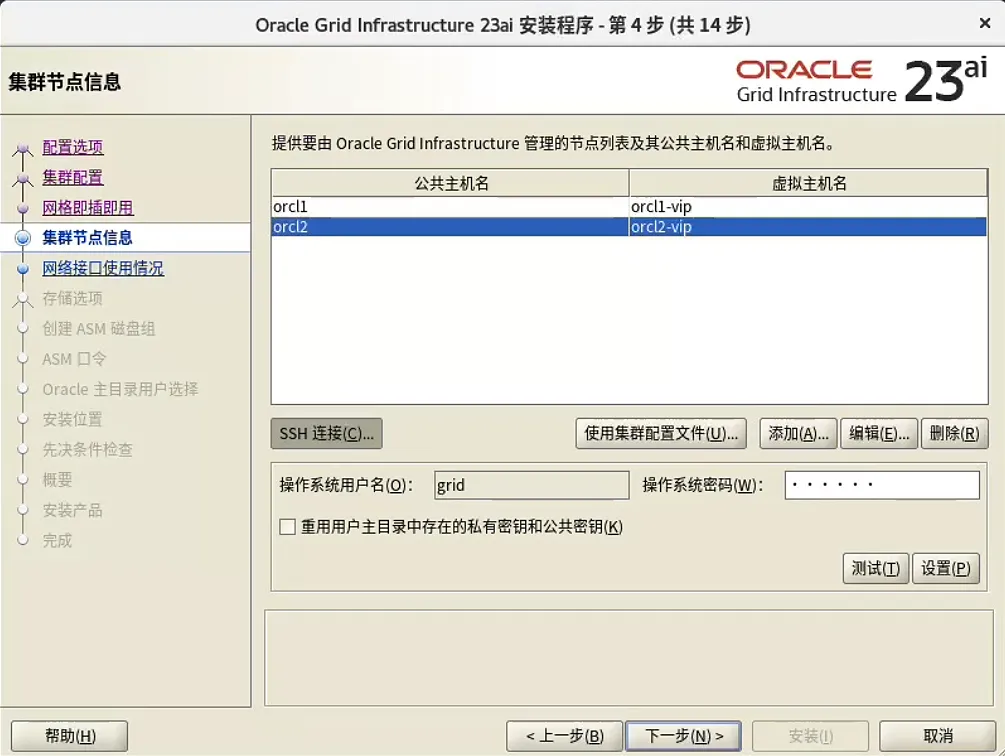Click 设置 to set up SSH
This screenshot has width=1005, height=756.
tap(945, 568)
